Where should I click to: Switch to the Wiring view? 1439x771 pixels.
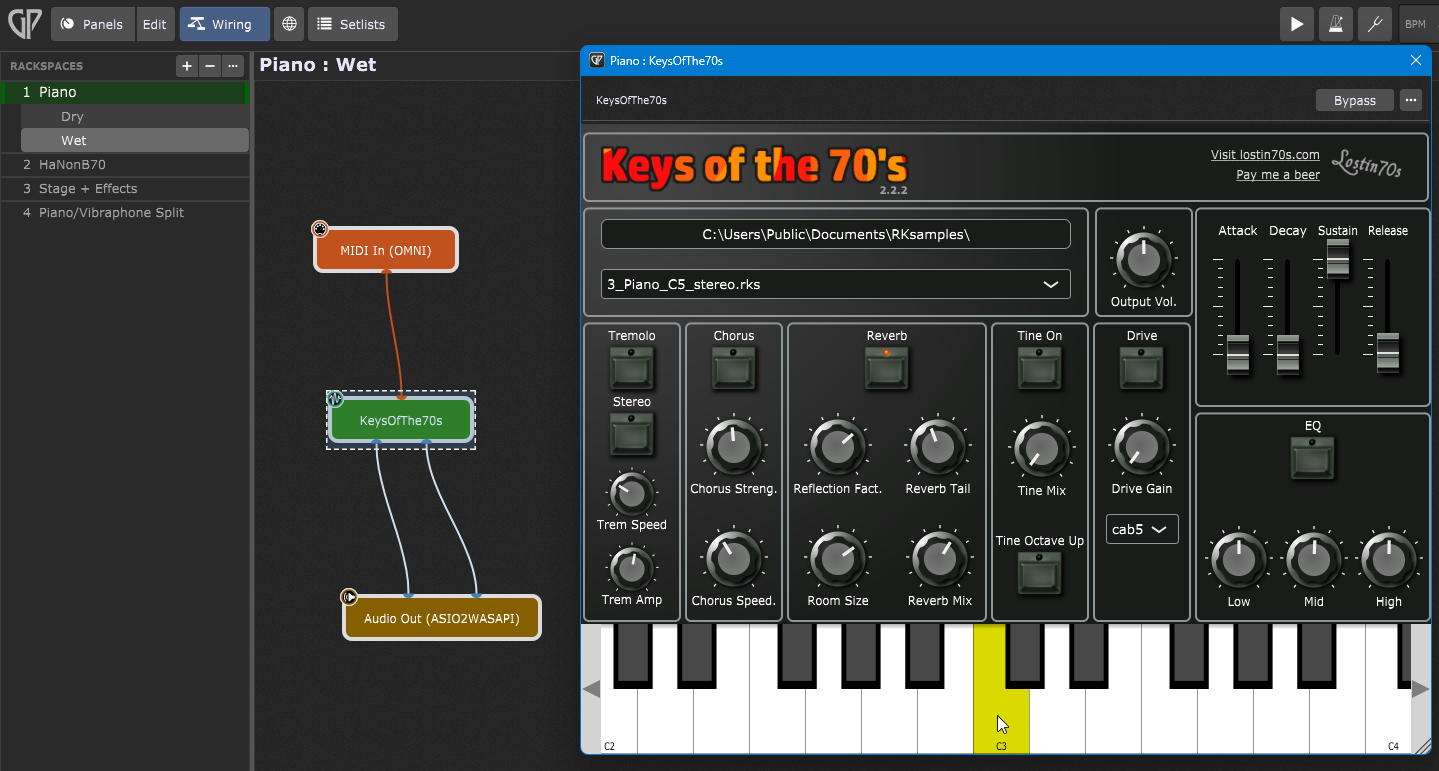pyautogui.click(x=225, y=24)
